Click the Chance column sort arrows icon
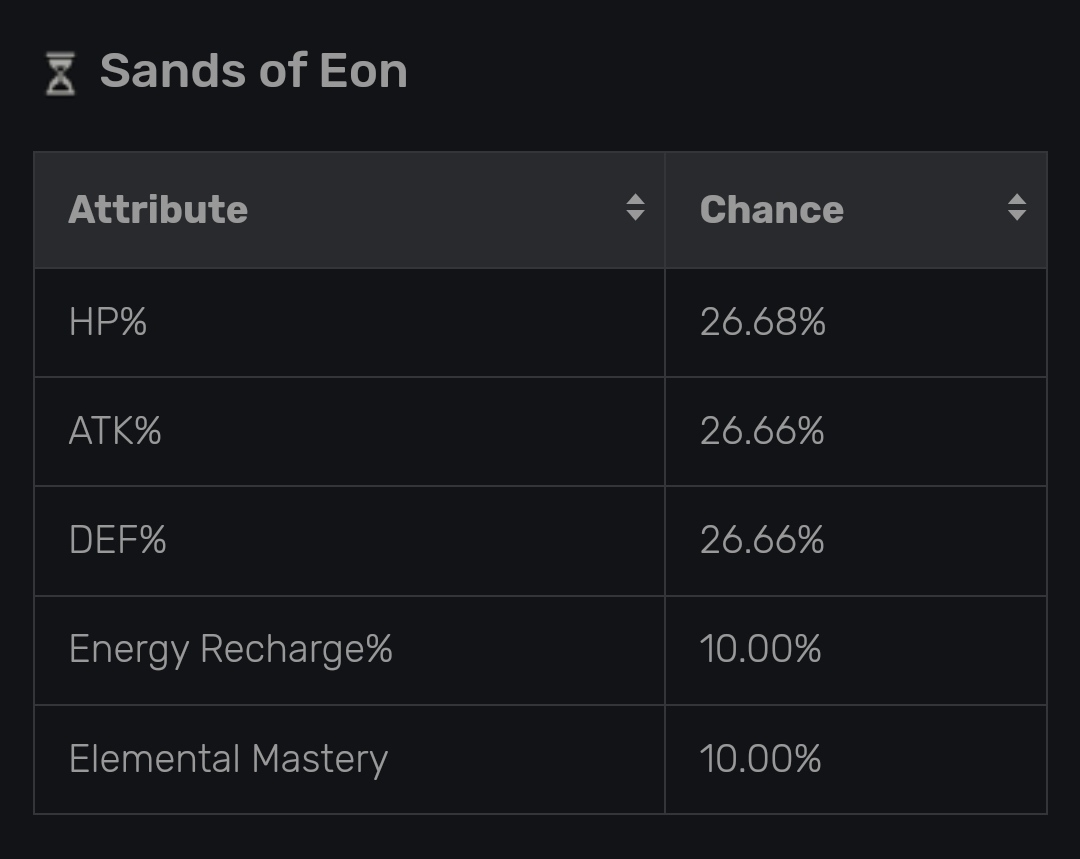Viewport: 1080px width, 859px height. tap(1017, 208)
